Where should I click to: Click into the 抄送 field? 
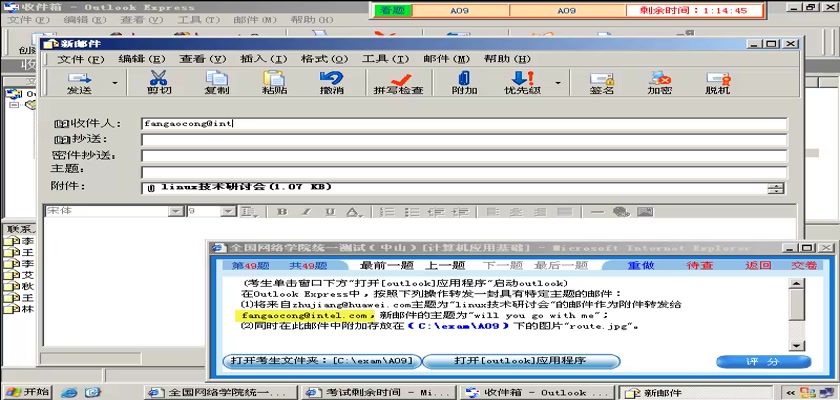coord(464,140)
